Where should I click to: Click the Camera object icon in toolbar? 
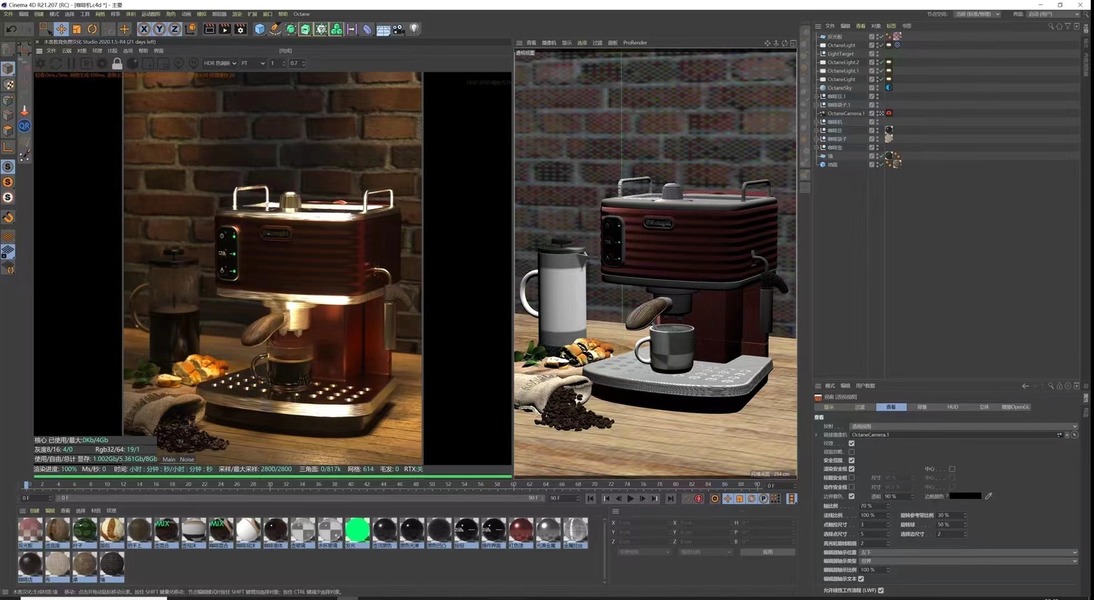pyautogui.click(x=398, y=29)
